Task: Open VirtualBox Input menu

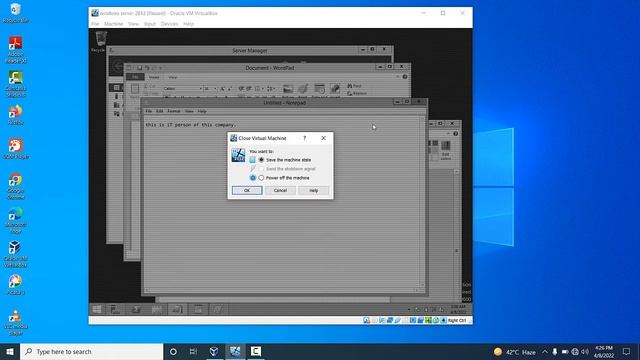Action: coord(150,24)
